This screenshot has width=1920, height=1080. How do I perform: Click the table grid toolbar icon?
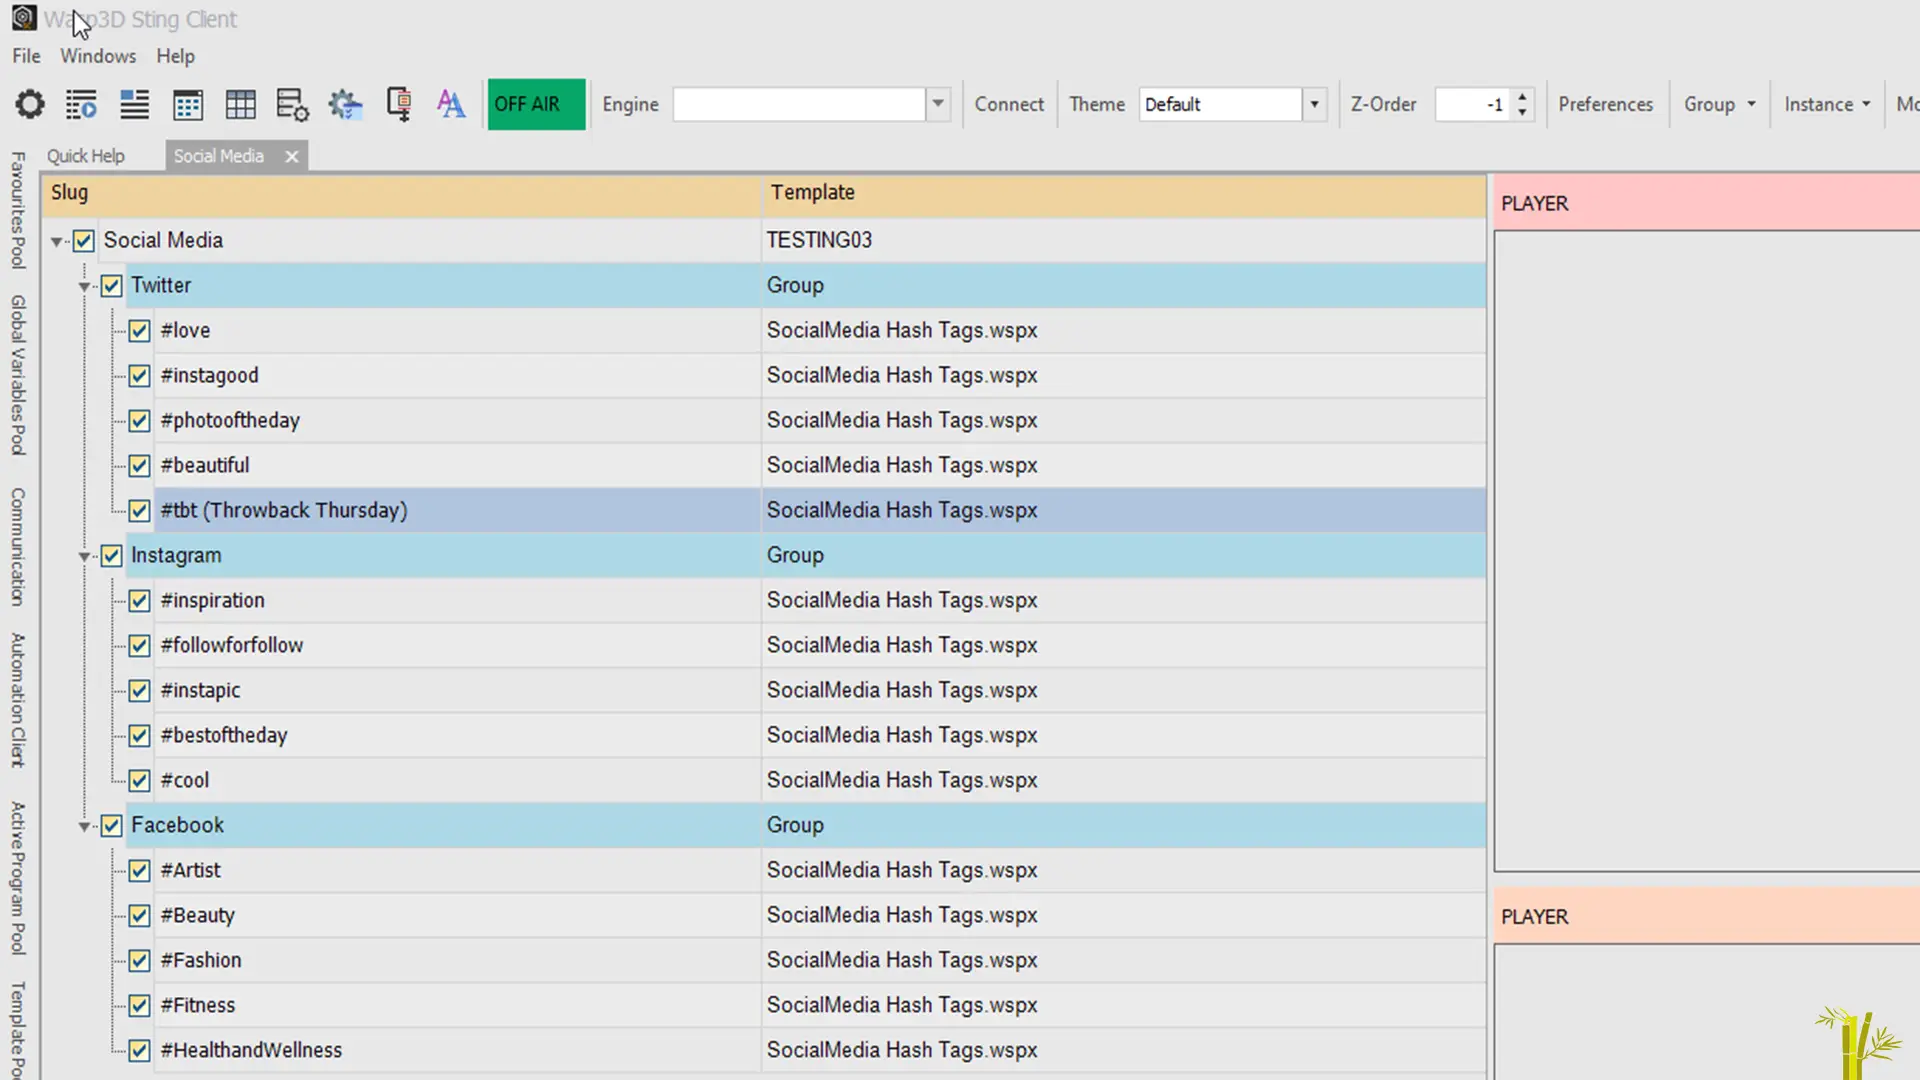tap(240, 104)
